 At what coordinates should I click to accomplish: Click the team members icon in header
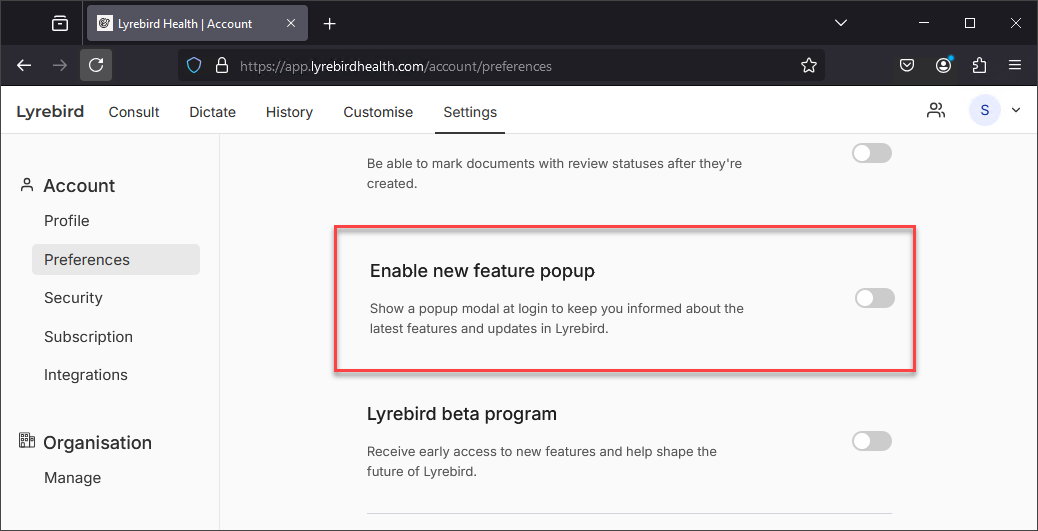pyautogui.click(x=936, y=111)
